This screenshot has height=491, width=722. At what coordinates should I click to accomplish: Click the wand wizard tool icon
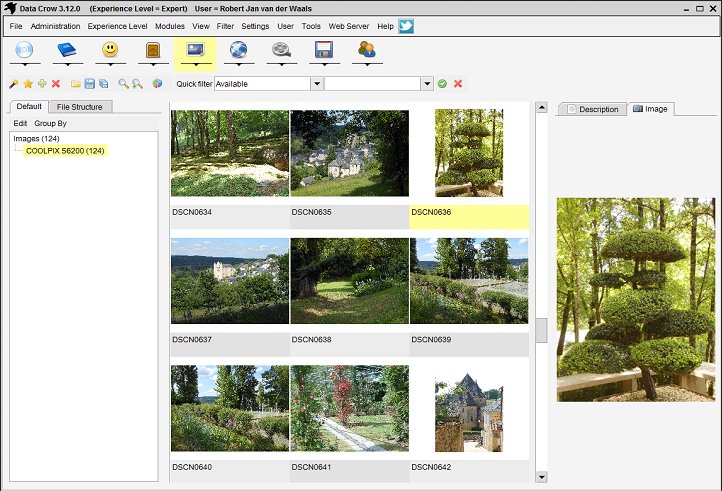[x=14, y=84]
